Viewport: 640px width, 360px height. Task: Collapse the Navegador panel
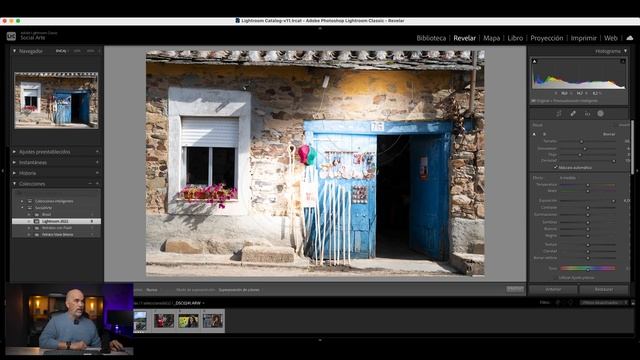15,51
